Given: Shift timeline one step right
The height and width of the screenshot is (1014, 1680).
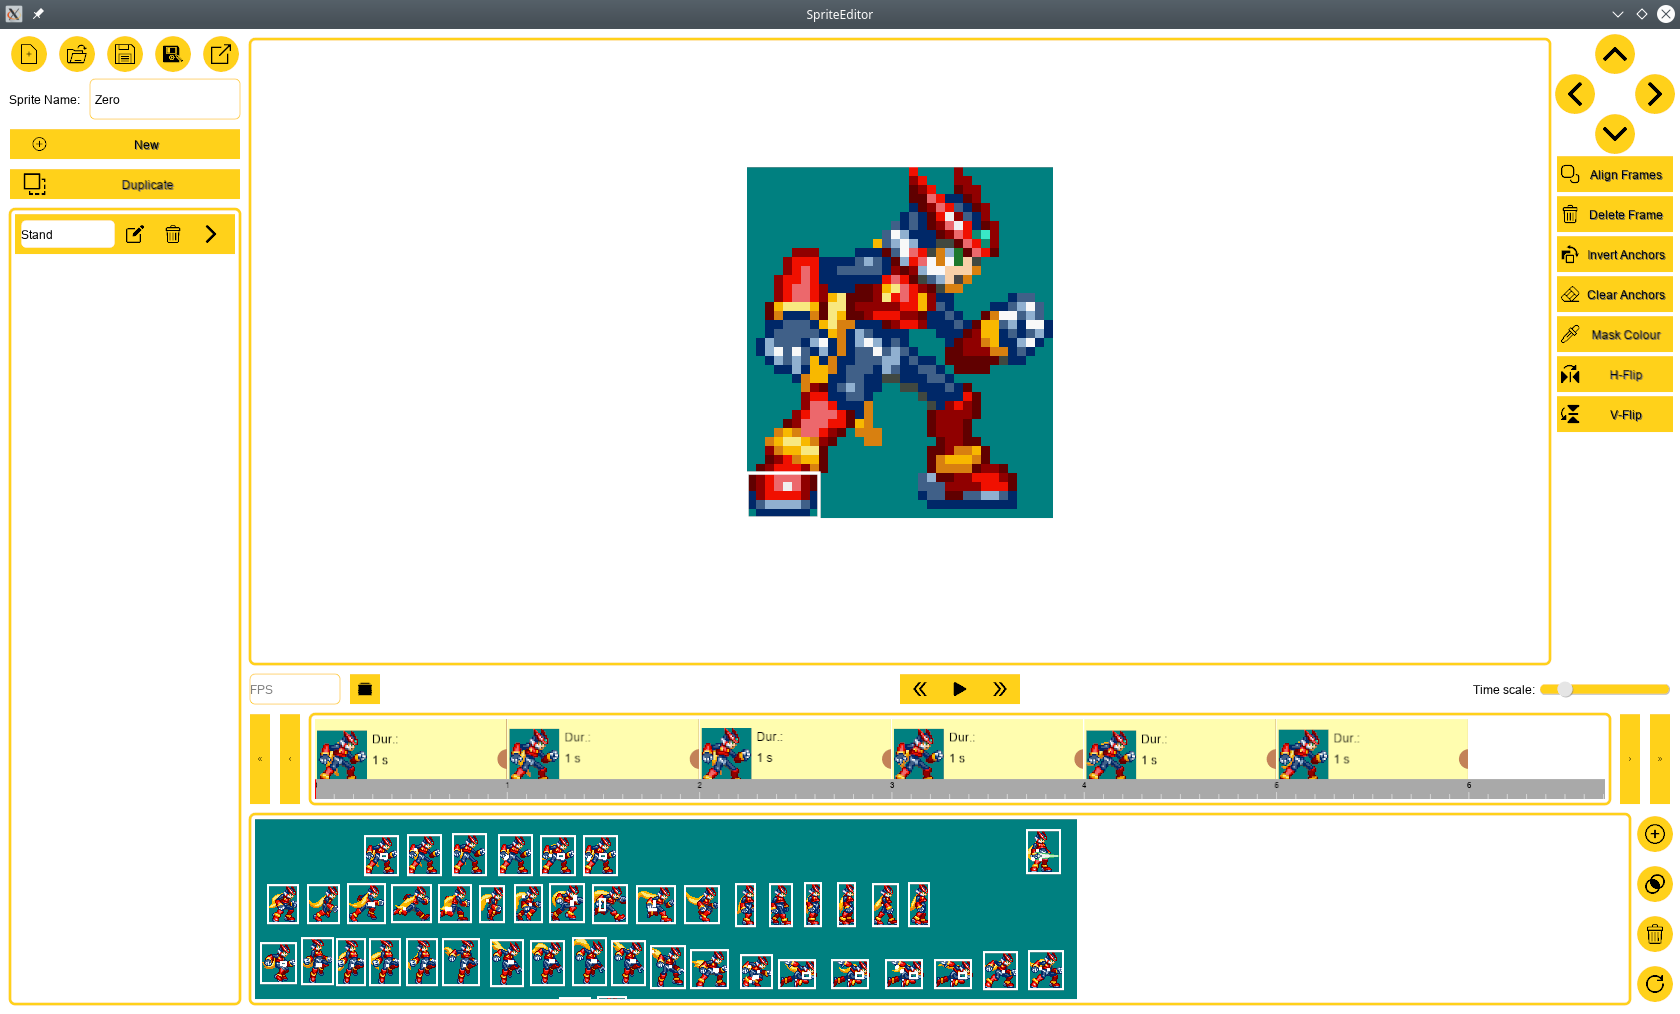Looking at the screenshot, I should pos(1630,759).
